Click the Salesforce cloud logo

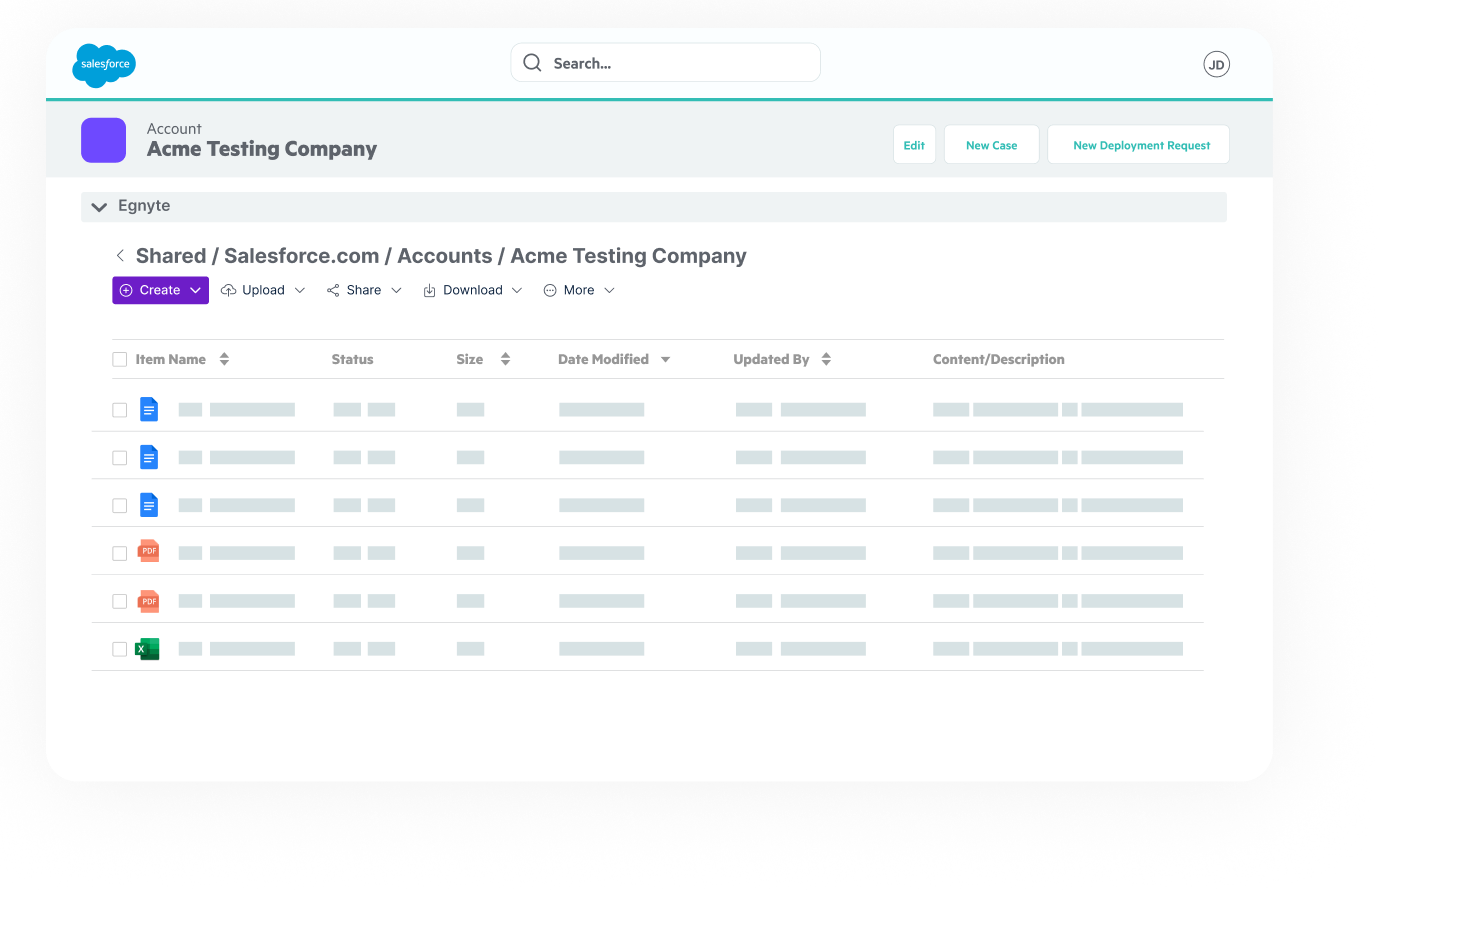(103, 65)
